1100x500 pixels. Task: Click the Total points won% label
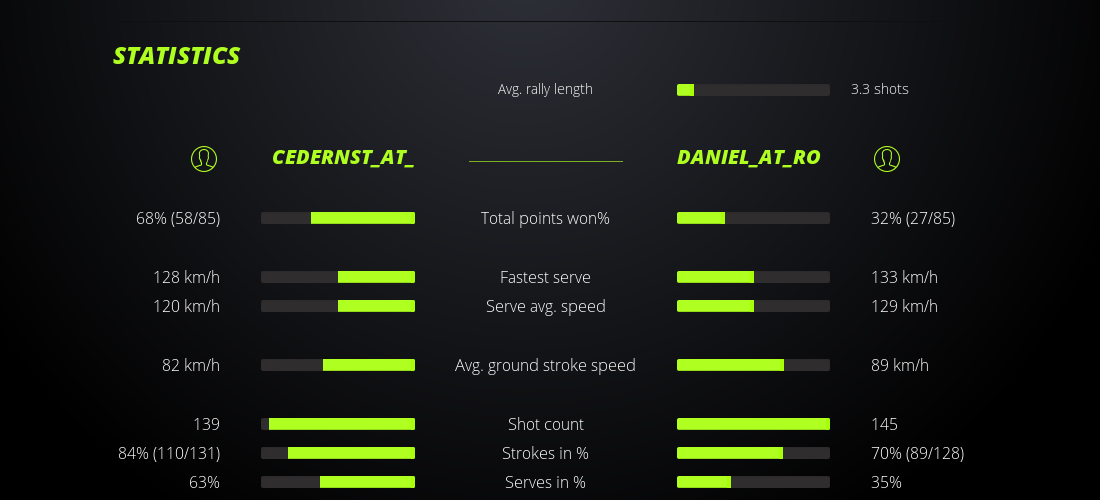tap(545, 218)
